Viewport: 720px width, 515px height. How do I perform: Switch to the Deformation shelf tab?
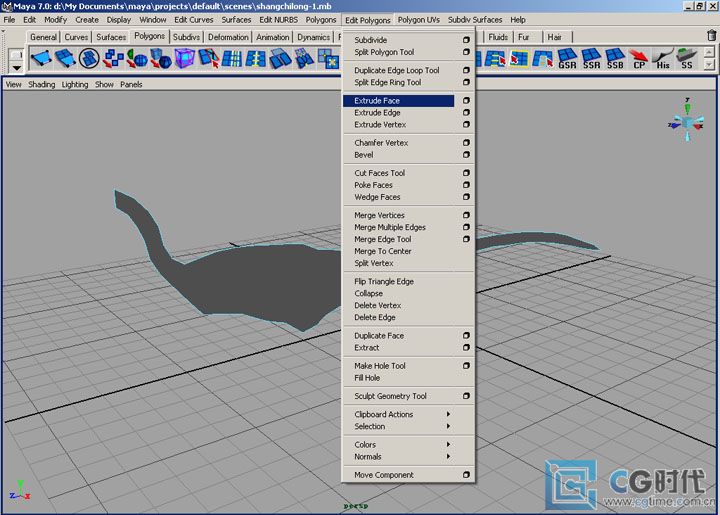(x=228, y=37)
